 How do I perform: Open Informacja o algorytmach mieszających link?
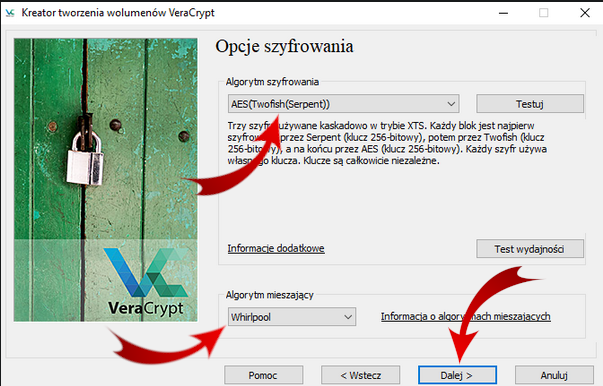466,316
